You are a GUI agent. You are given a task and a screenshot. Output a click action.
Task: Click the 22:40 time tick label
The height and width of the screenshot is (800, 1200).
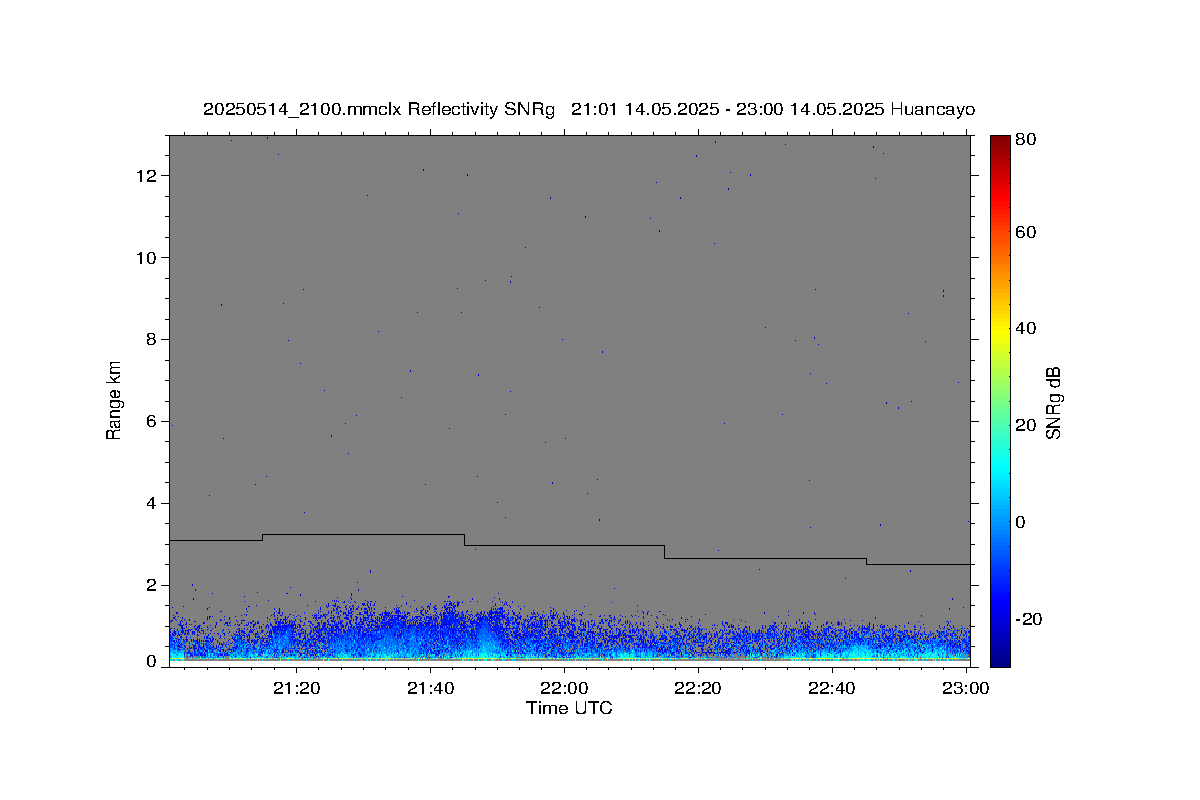tap(831, 688)
